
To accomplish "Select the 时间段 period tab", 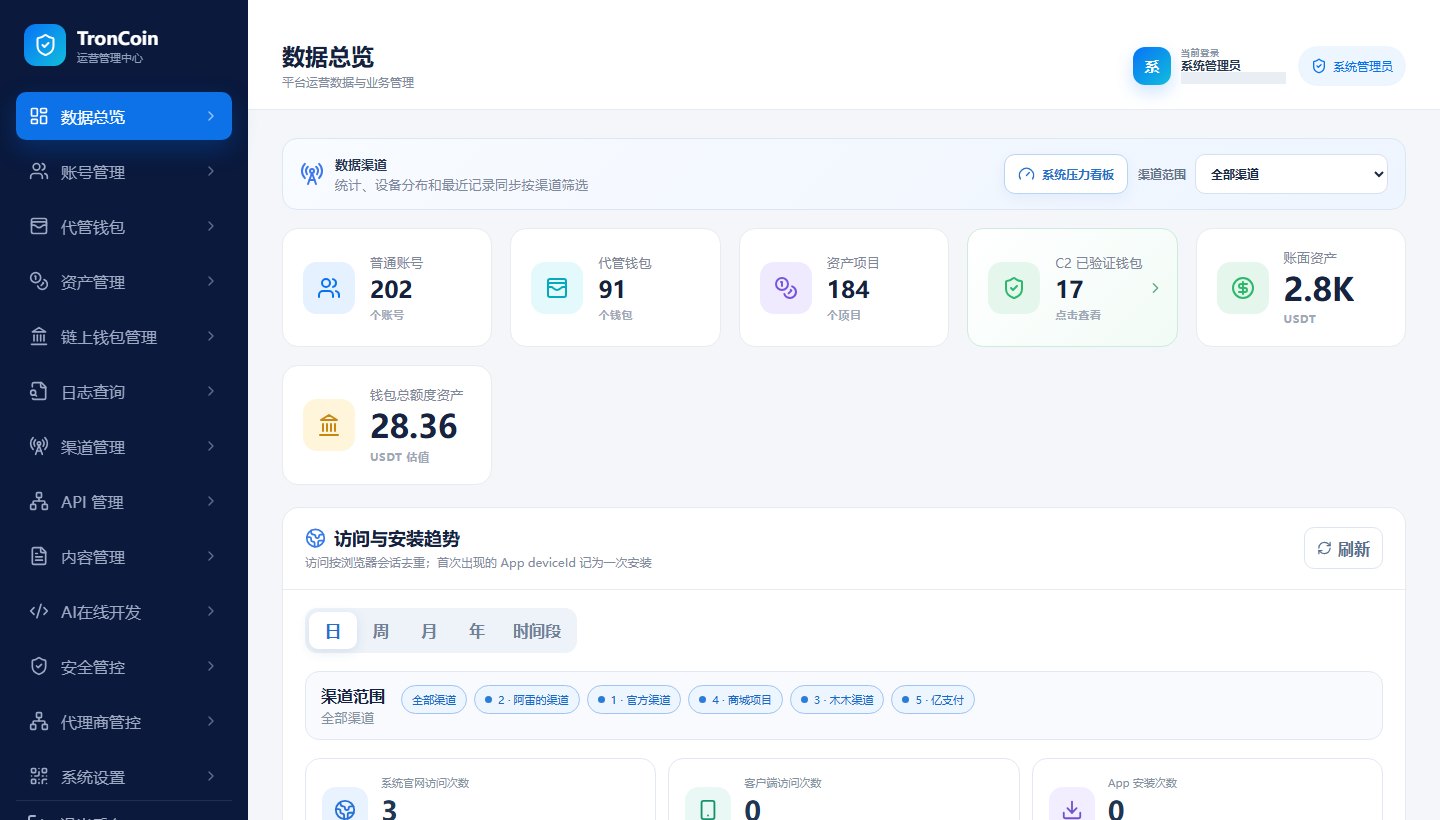I will click(x=537, y=631).
